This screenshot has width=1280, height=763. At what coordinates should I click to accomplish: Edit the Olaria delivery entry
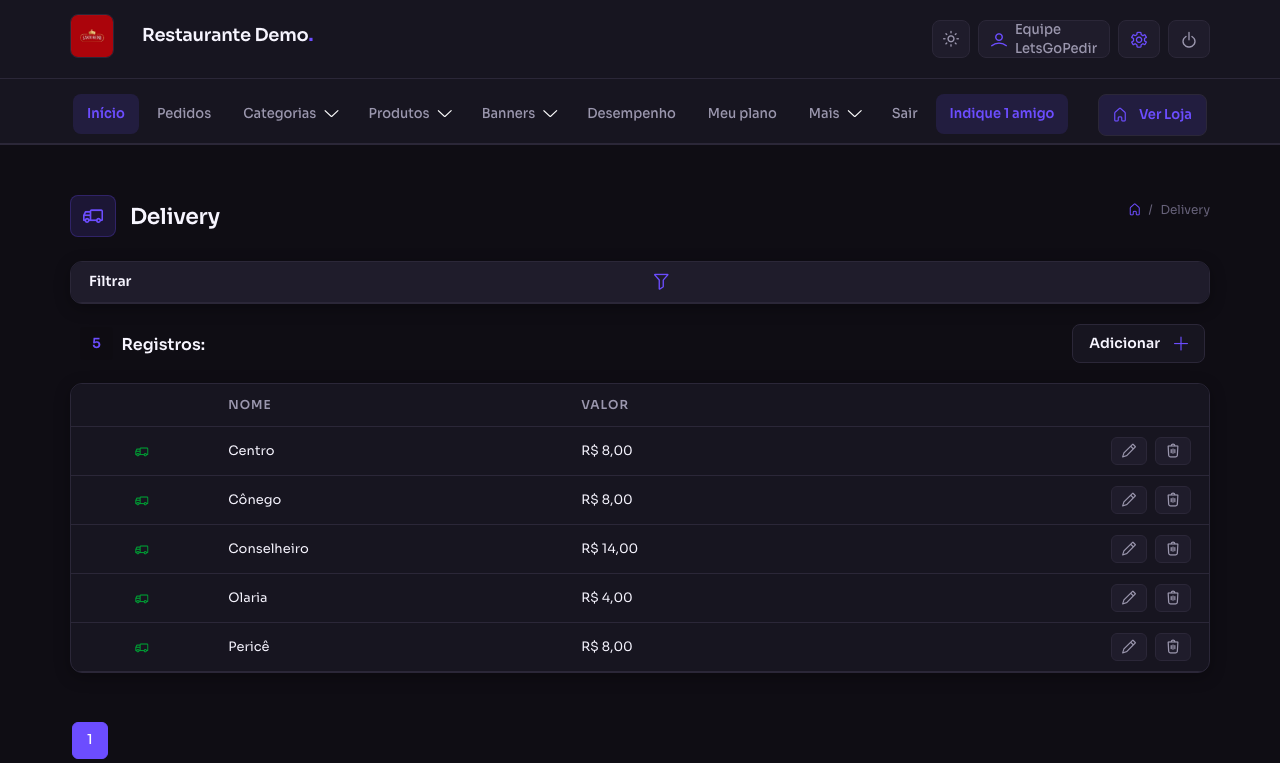[1129, 598]
